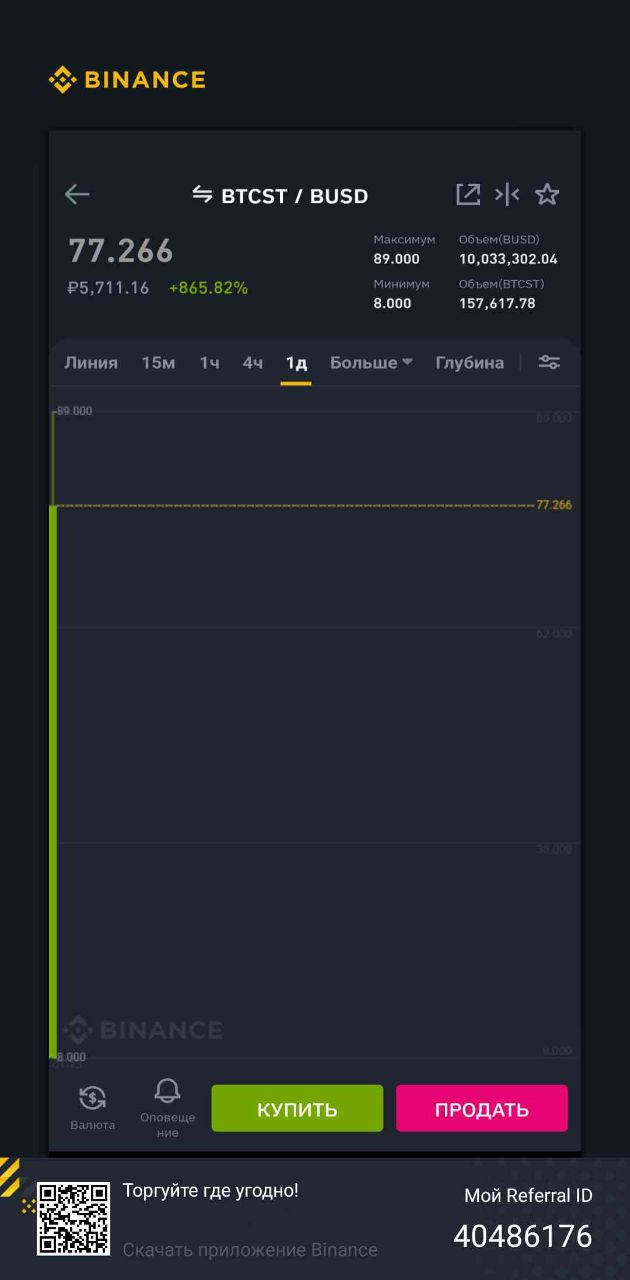Click the Binance logo at top
This screenshot has height=1280, width=630.
127,80
